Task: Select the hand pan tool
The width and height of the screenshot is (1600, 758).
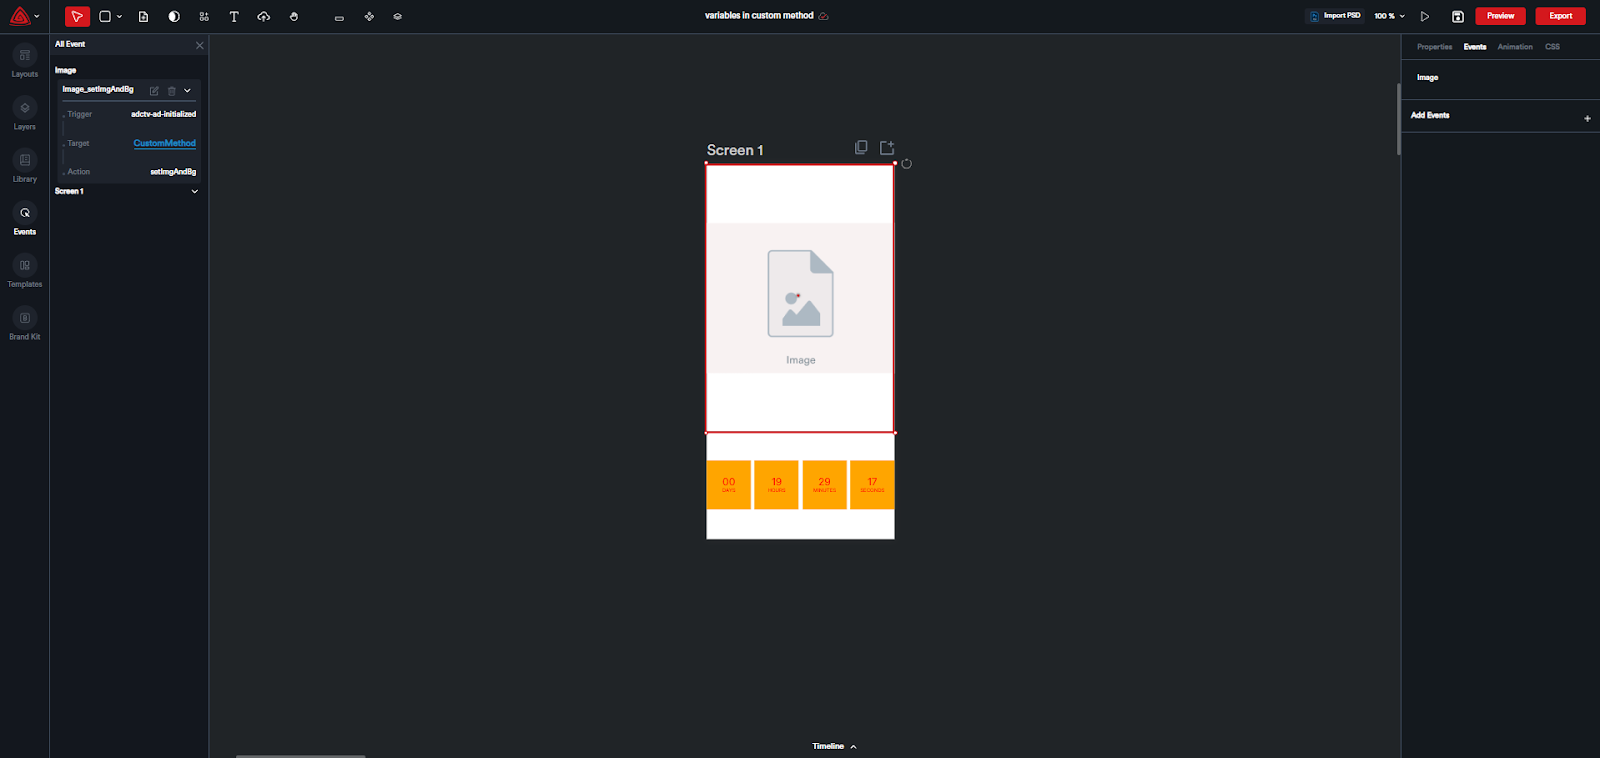Action: (294, 16)
